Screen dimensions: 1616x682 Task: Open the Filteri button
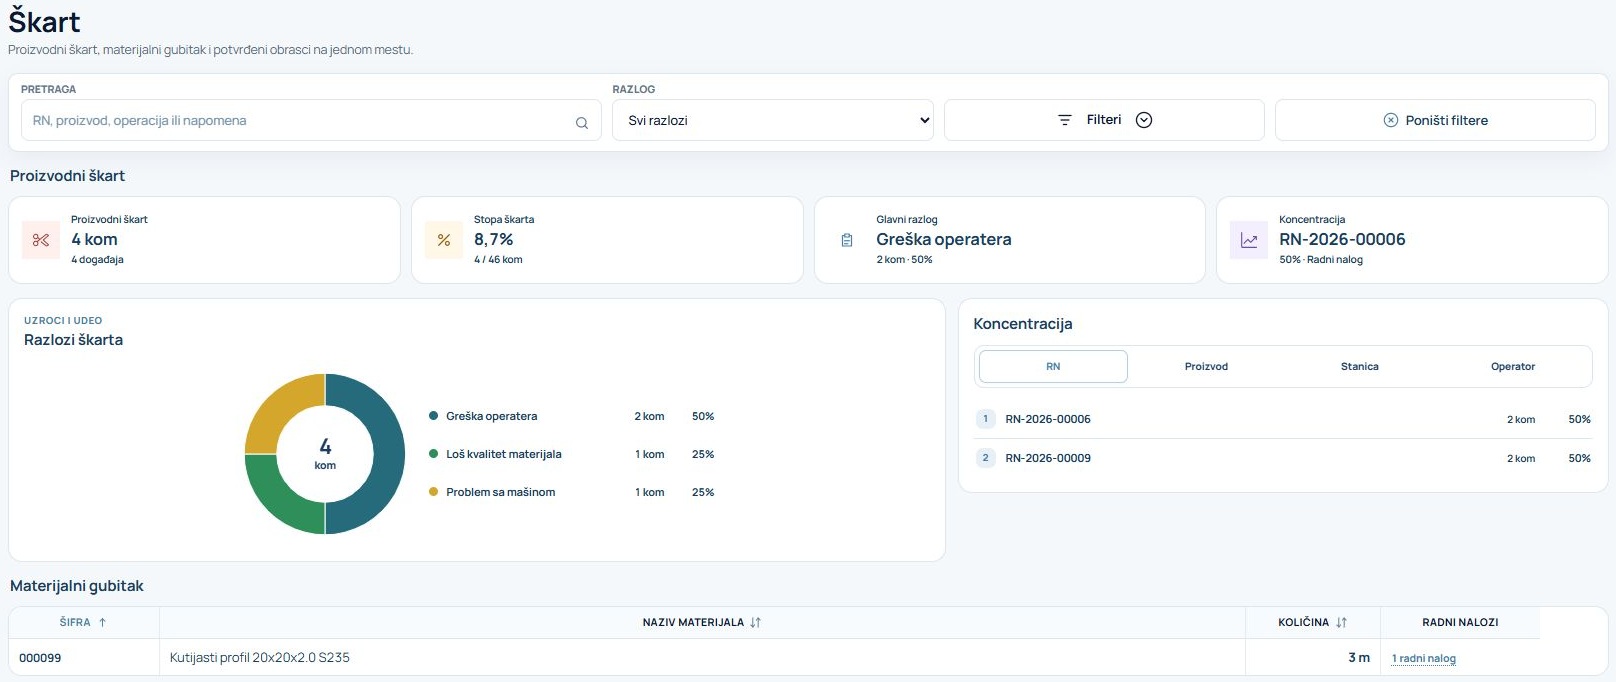1104,120
